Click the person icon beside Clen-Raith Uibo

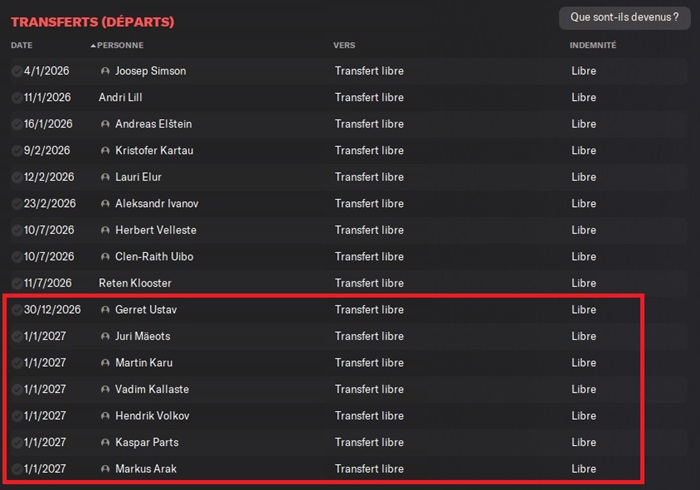105,257
